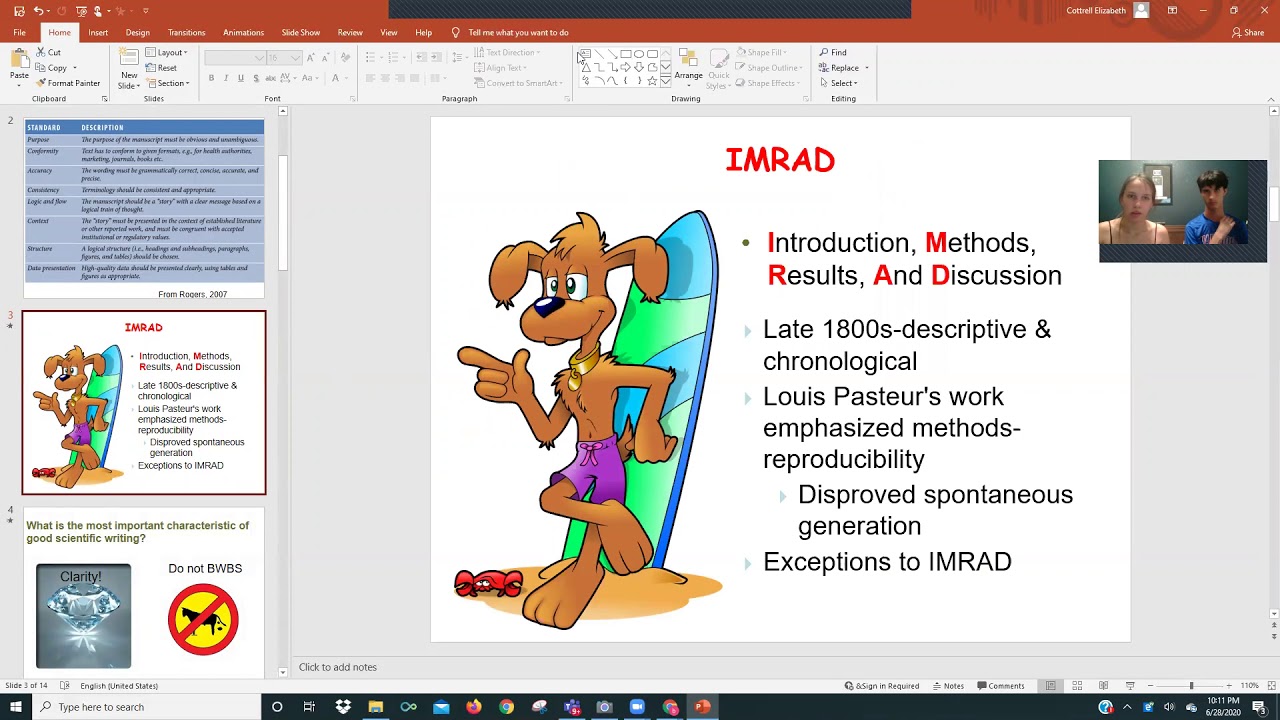Switch to the Review tab

tap(350, 32)
